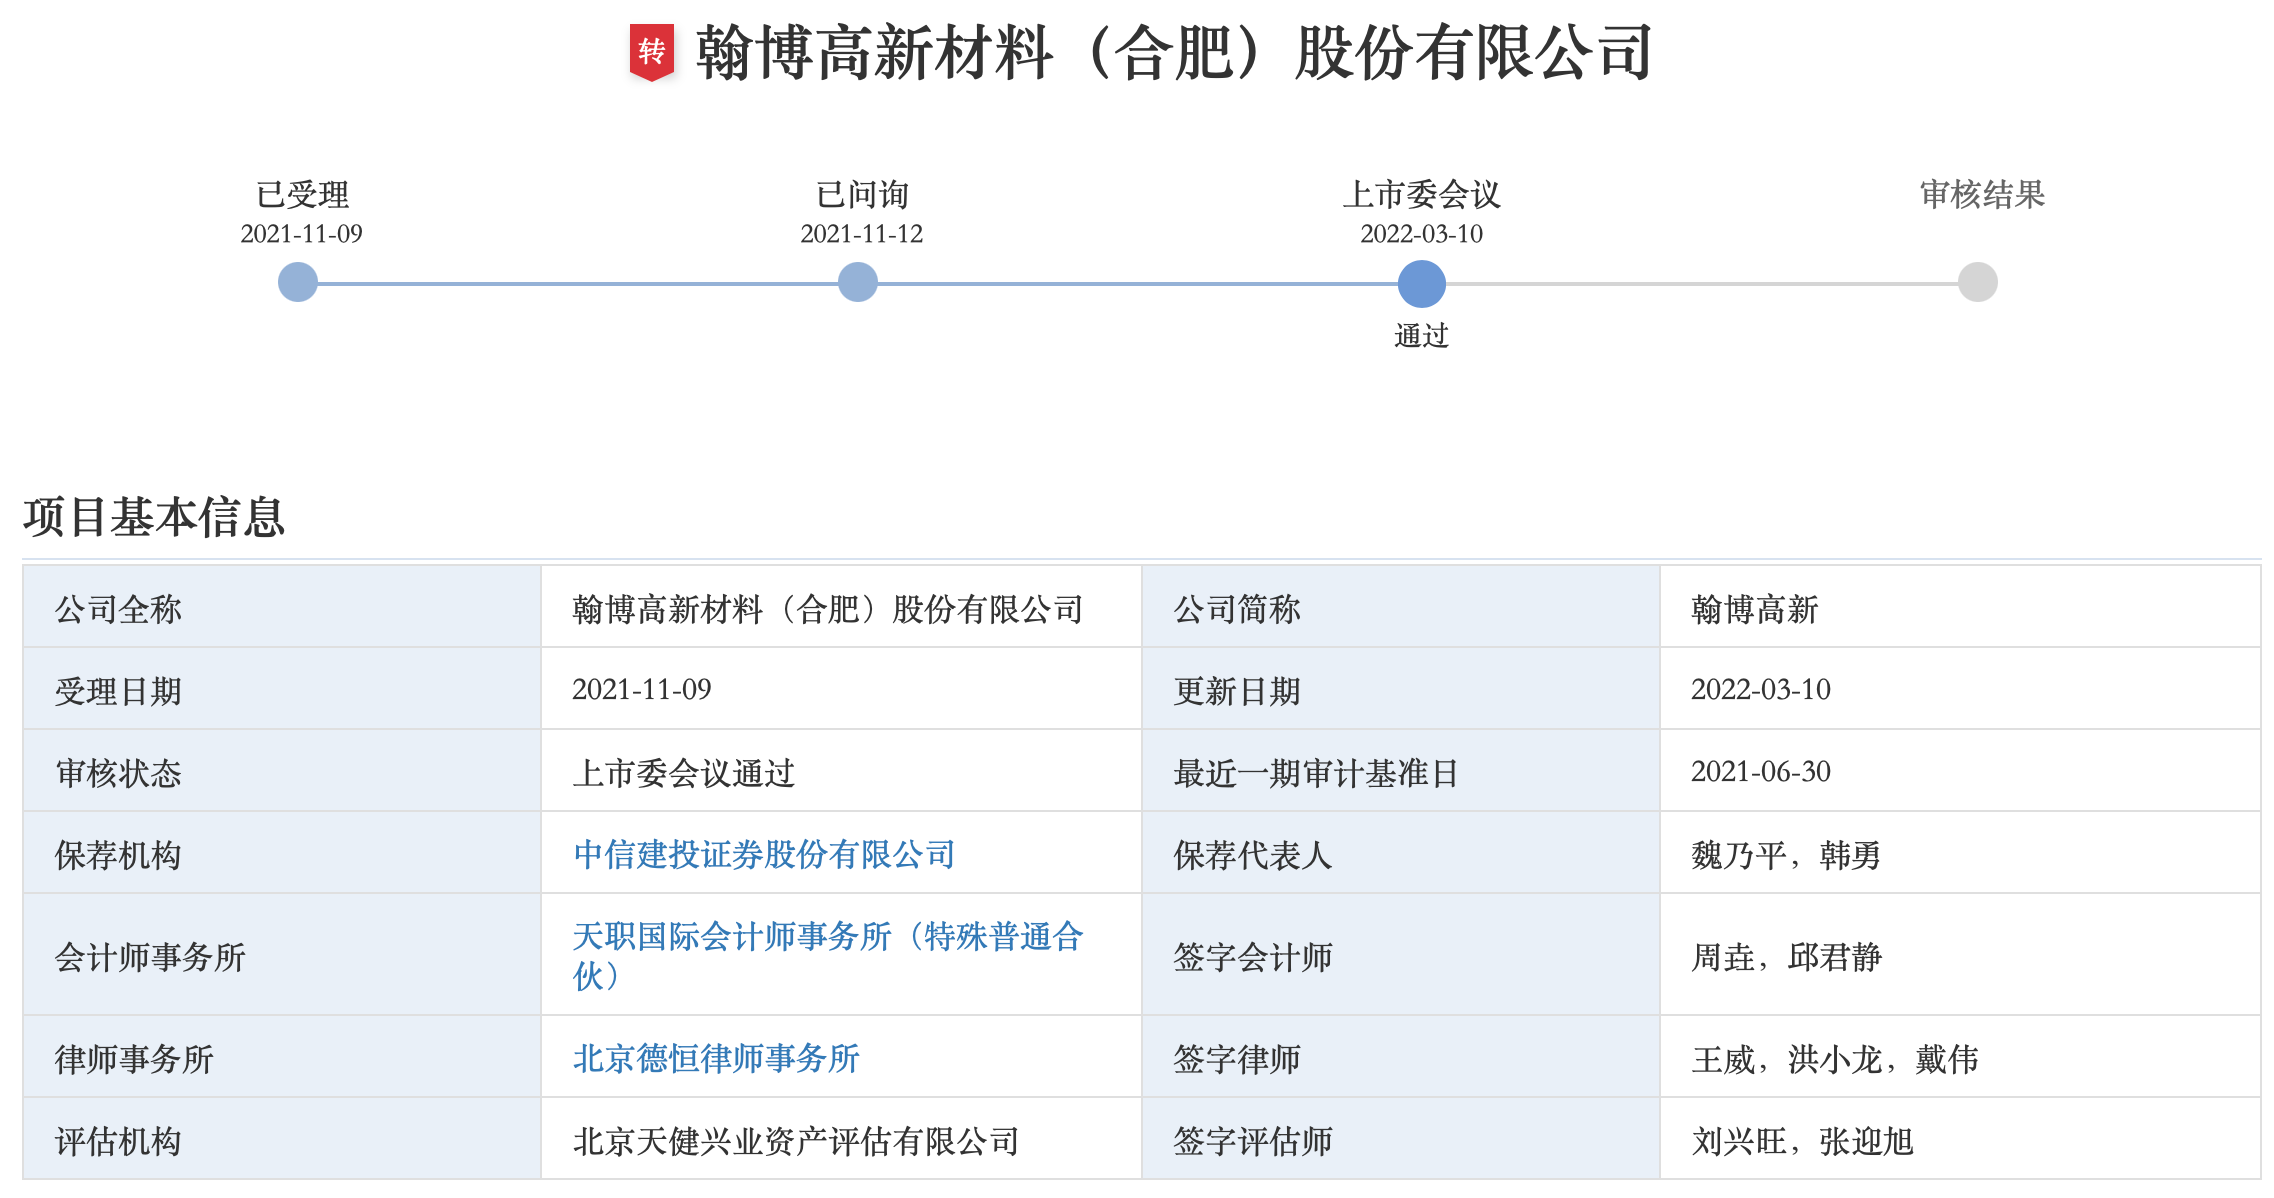Click the company title 翰博高新材料（合肥）股份有限公司 heading

click(x=1174, y=52)
